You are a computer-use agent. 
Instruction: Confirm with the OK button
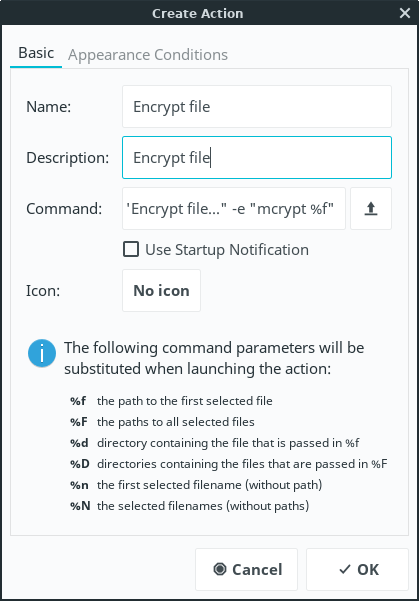click(x=357, y=569)
